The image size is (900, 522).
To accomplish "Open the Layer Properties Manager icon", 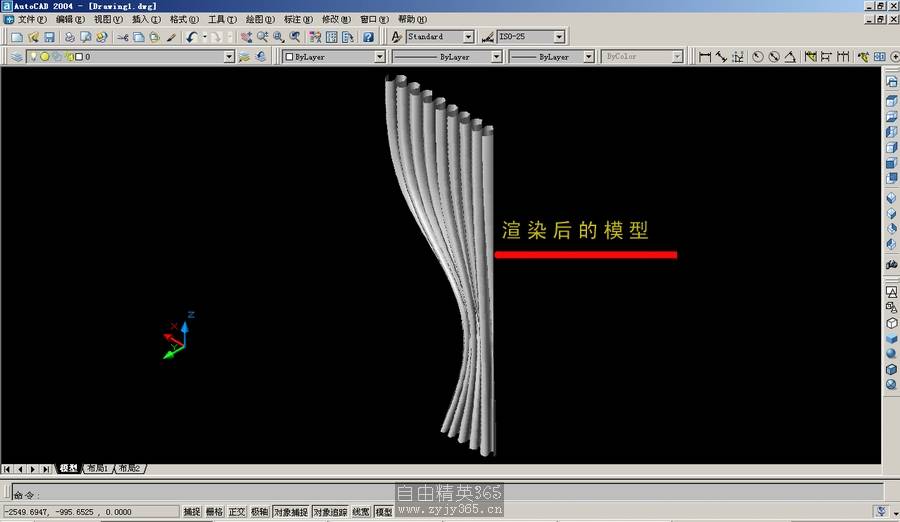I will tap(17, 57).
